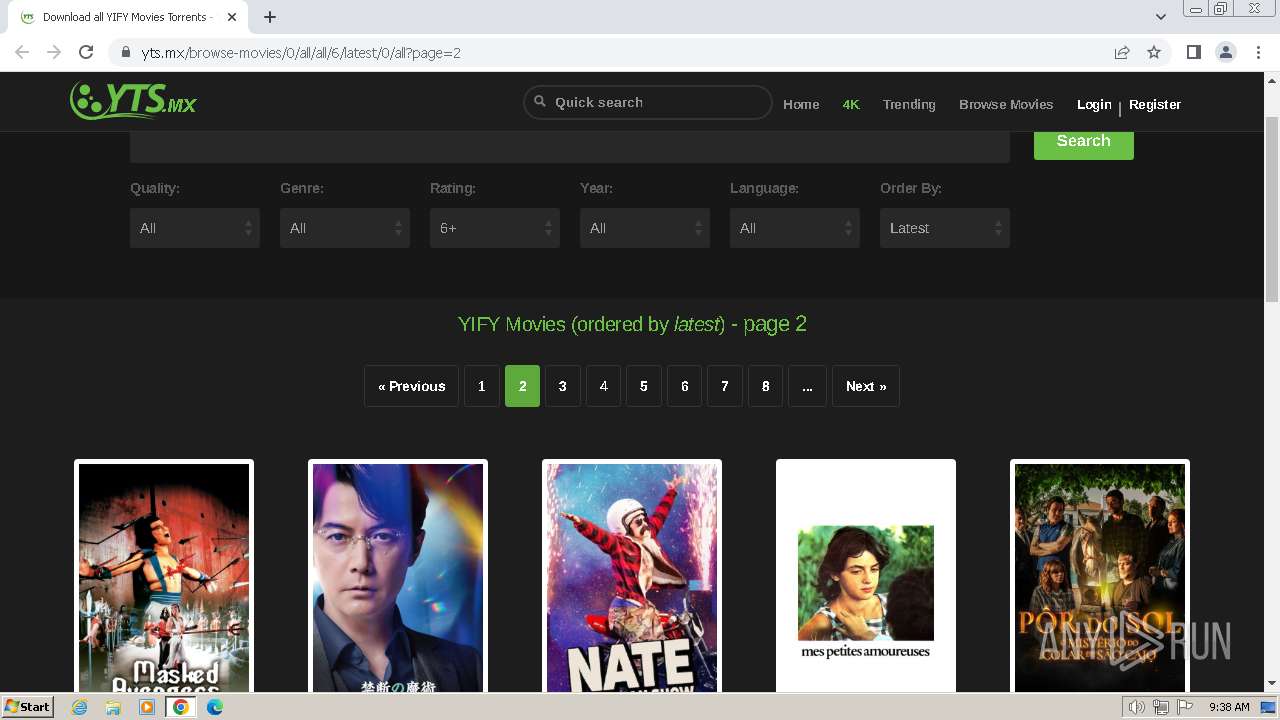The width and height of the screenshot is (1280, 720).
Task: Click the YTS.MX logo
Action: [x=133, y=101]
